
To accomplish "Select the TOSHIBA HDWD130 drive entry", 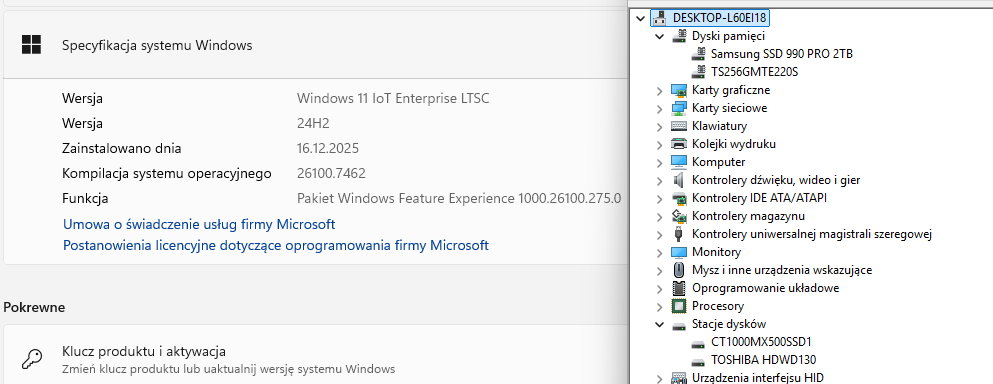I will click(x=764, y=360).
